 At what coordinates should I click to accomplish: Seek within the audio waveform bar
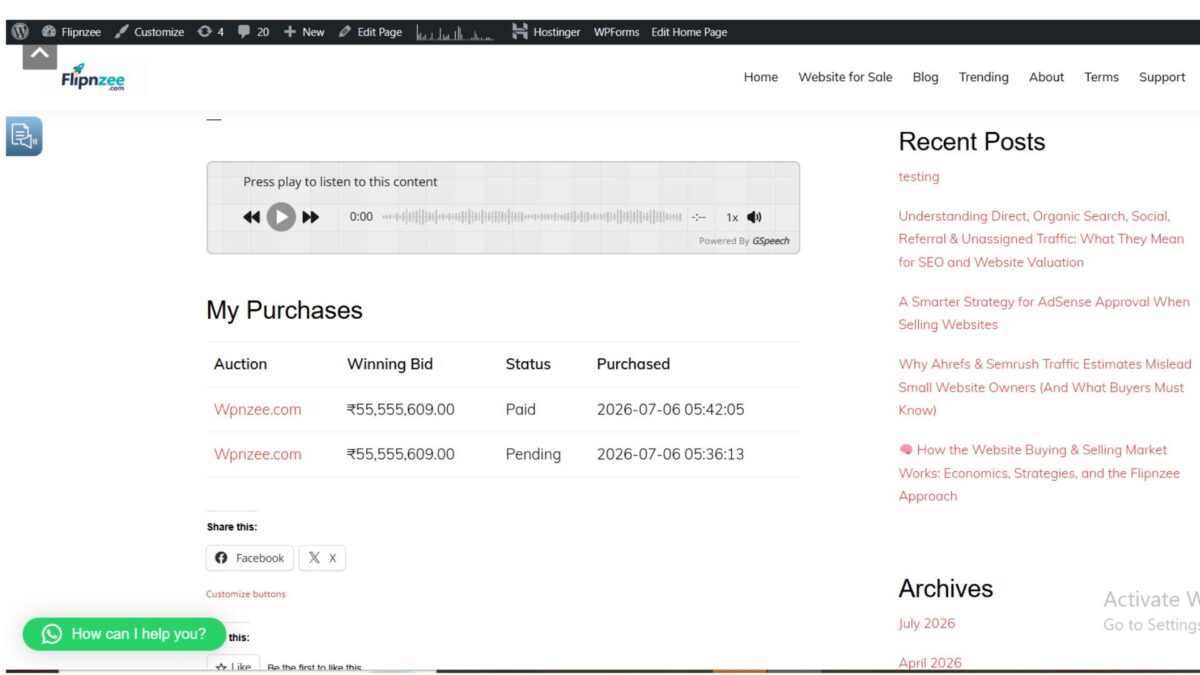pyautogui.click(x=532, y=216)
